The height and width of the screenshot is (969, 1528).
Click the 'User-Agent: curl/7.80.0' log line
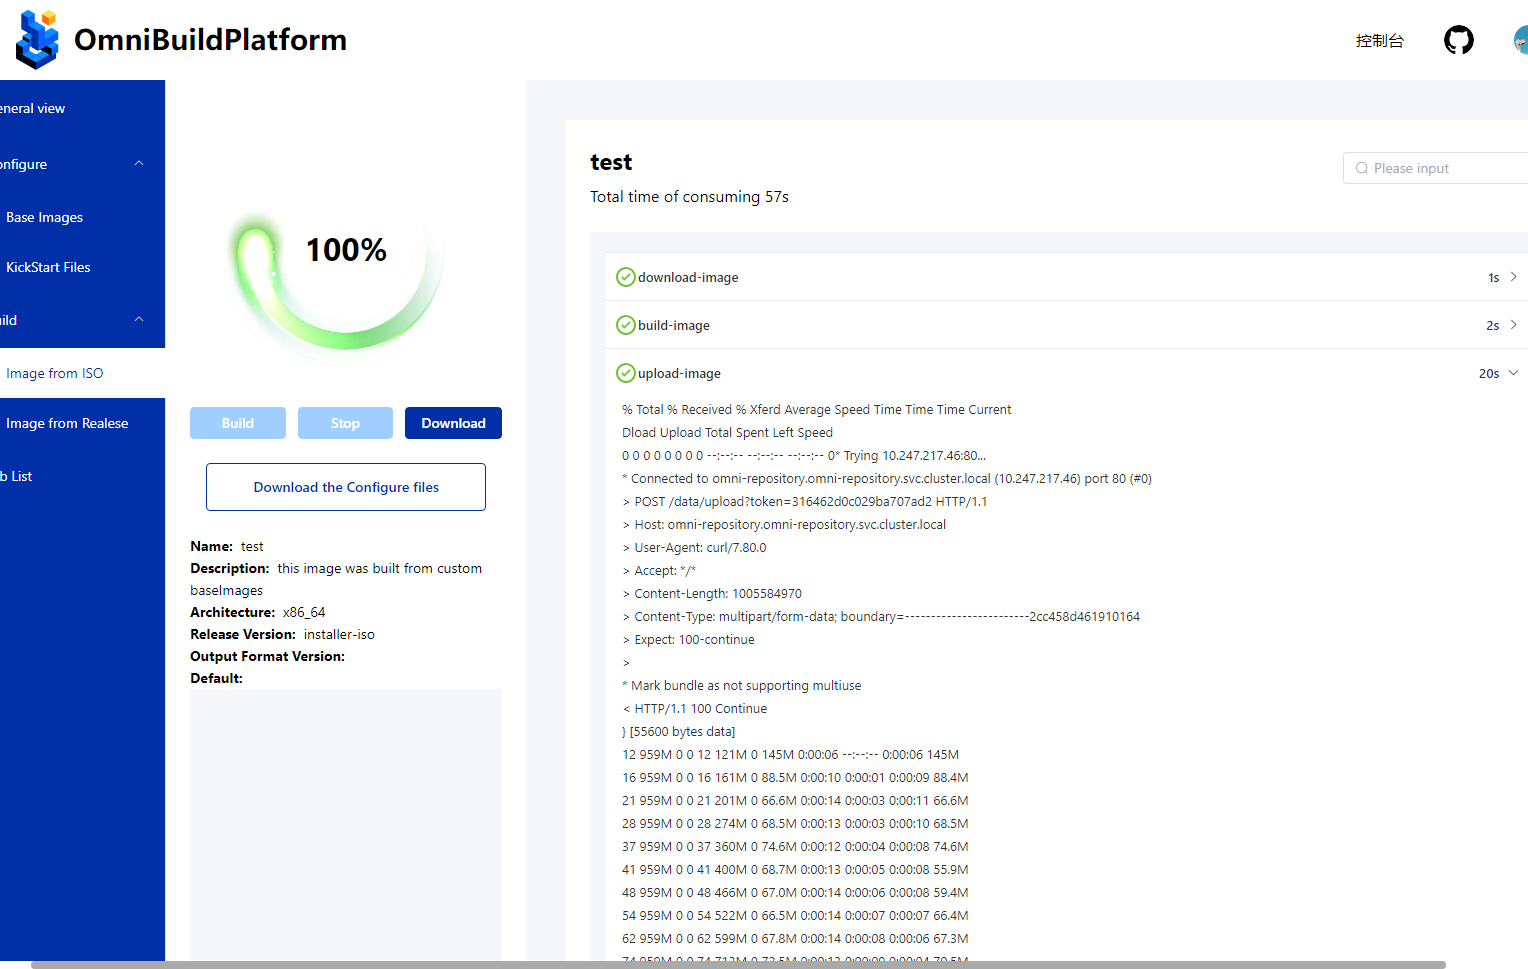694,548
